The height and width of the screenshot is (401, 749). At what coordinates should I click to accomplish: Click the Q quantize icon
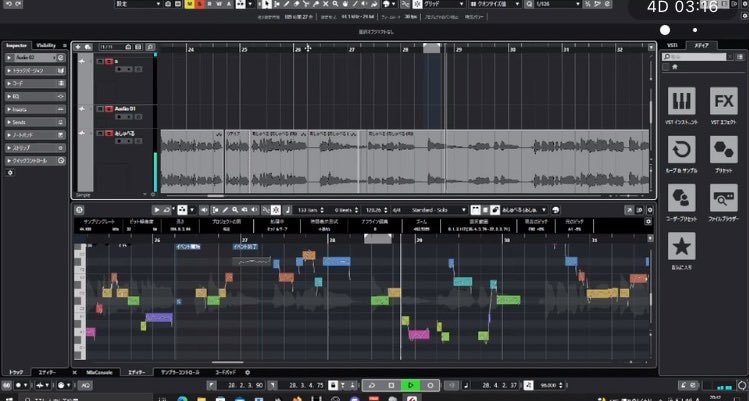click(x=529, y=4)
